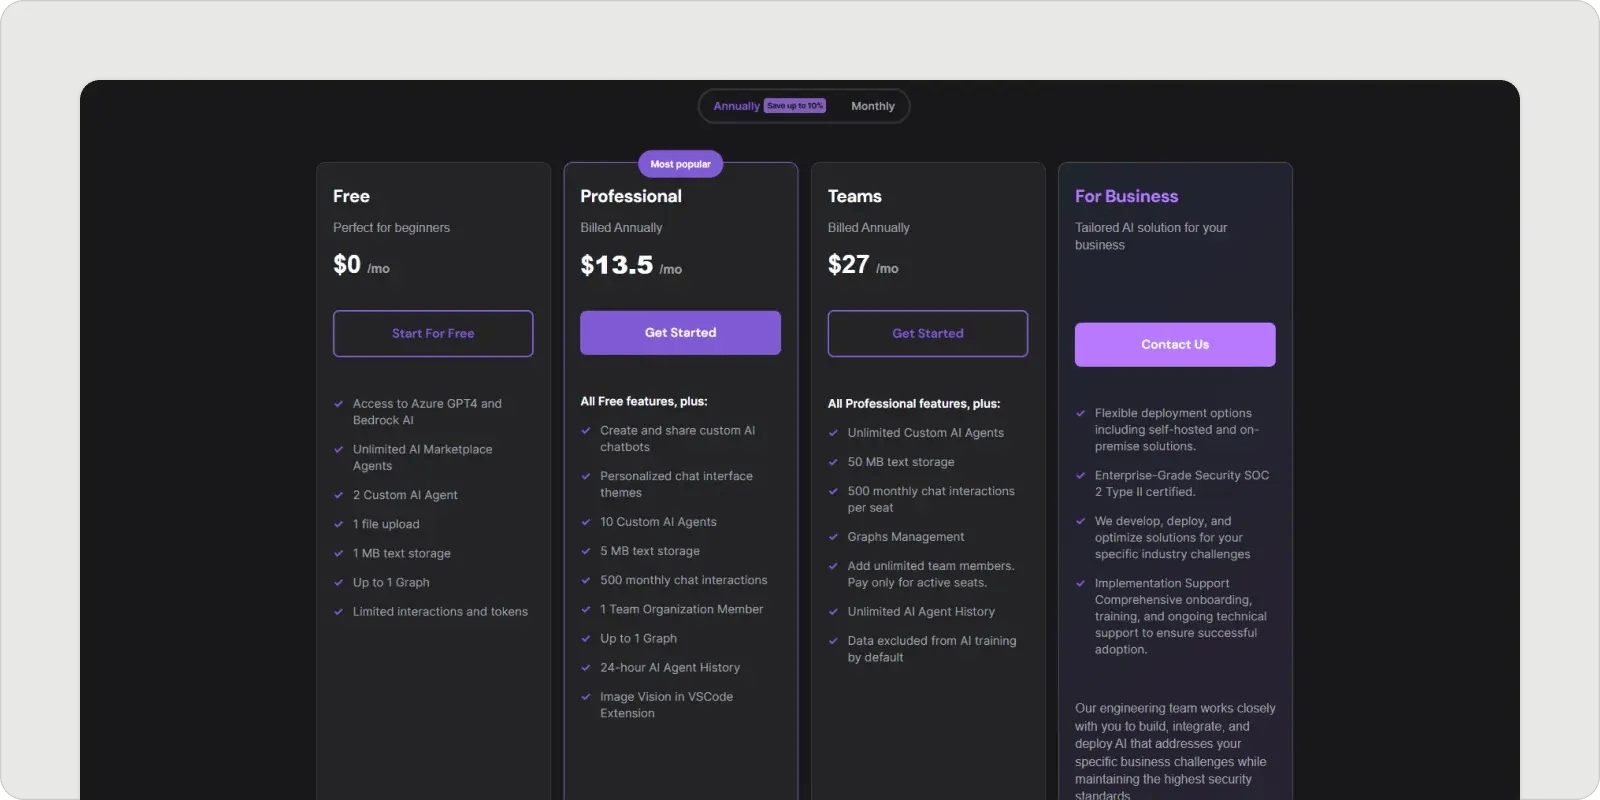Click Get Started under Professional plan
The image size is (1600, 800).
click(680, 333)
